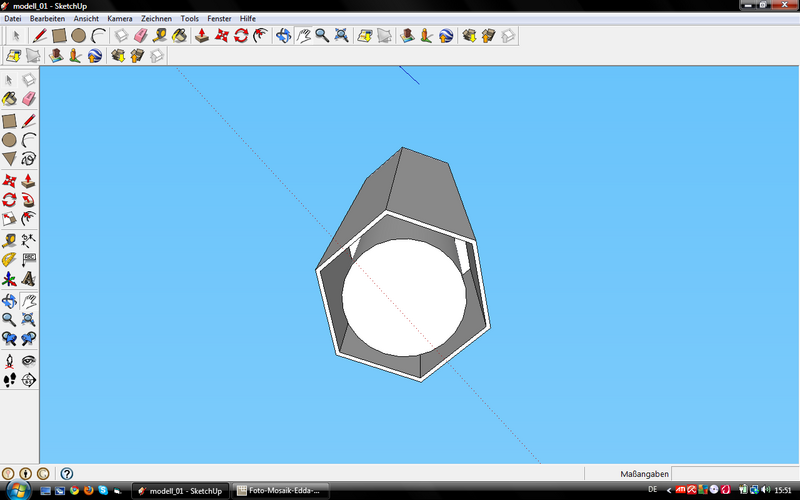Select the Polygon tool in left toolbar
Screen dimensions: 800x500
9,159
